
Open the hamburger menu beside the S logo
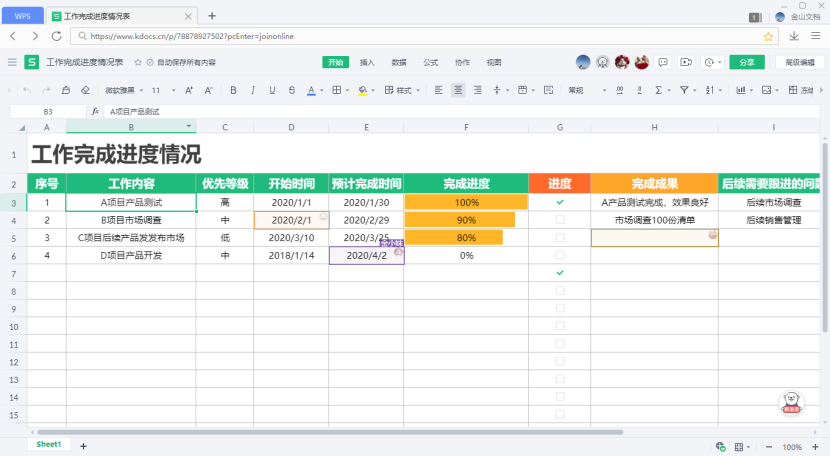12,62
